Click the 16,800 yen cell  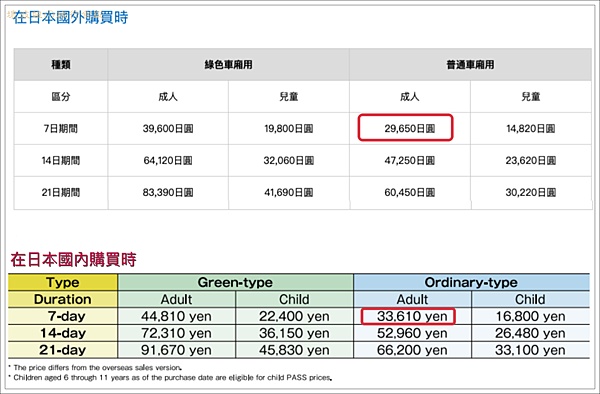click(x=530, y=316)
